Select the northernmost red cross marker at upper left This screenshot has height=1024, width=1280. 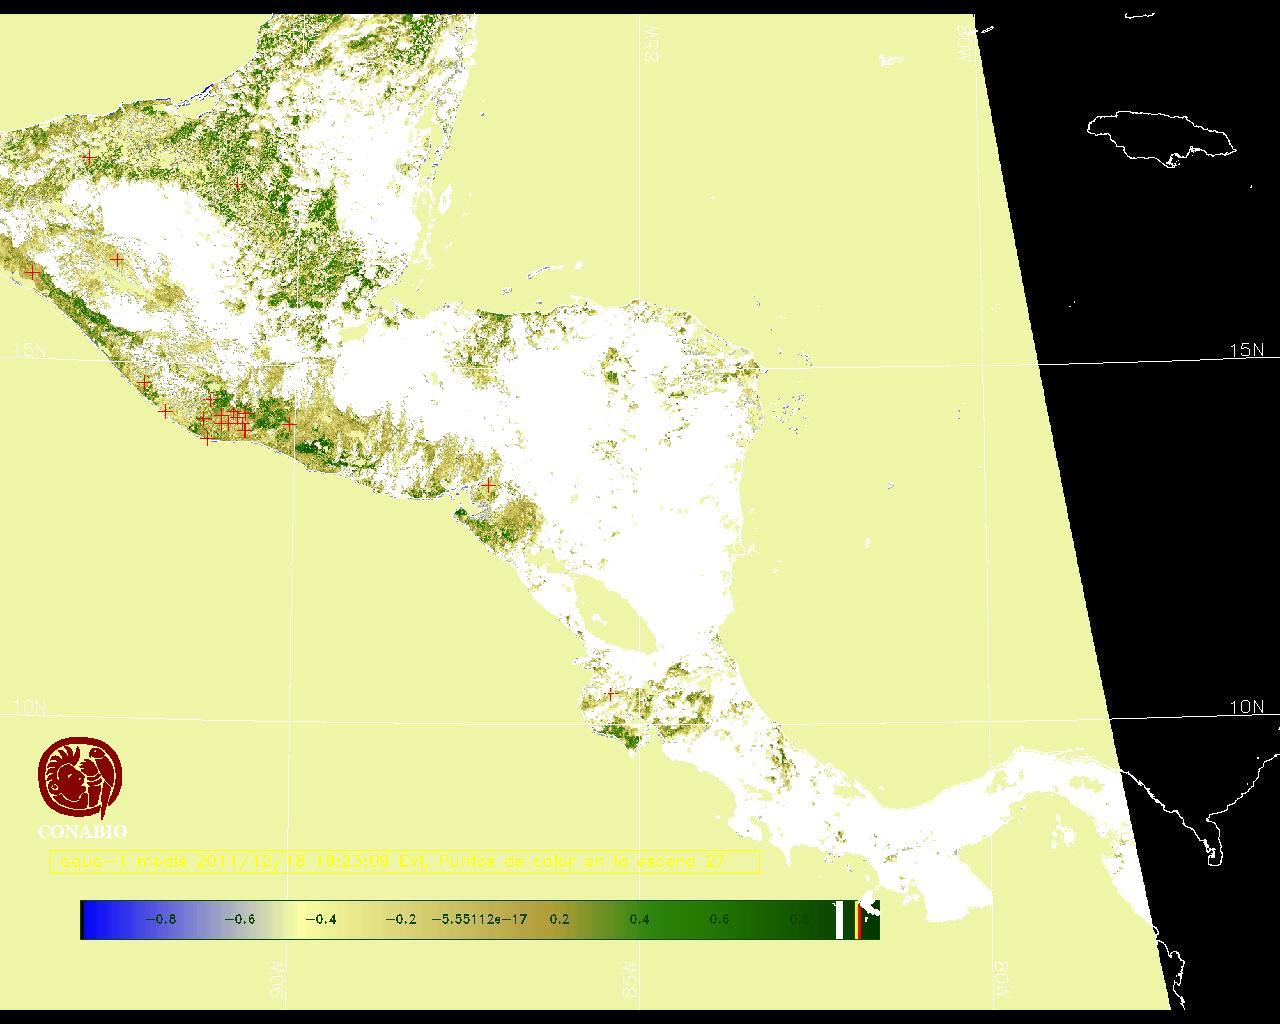click(x=90, y=157)
